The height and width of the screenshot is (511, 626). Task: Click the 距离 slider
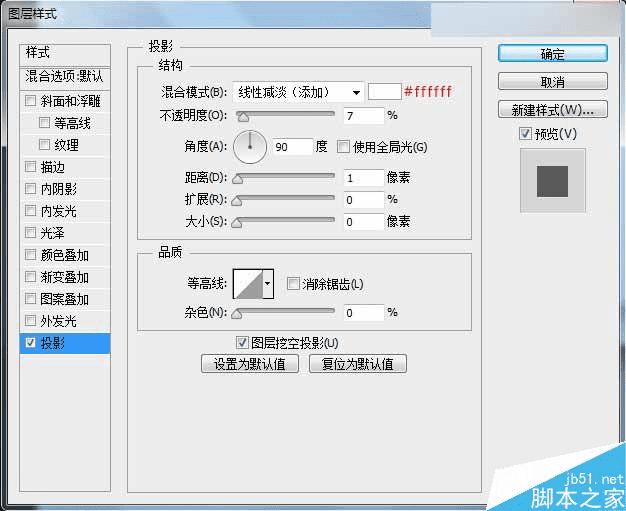coord(285,177)
